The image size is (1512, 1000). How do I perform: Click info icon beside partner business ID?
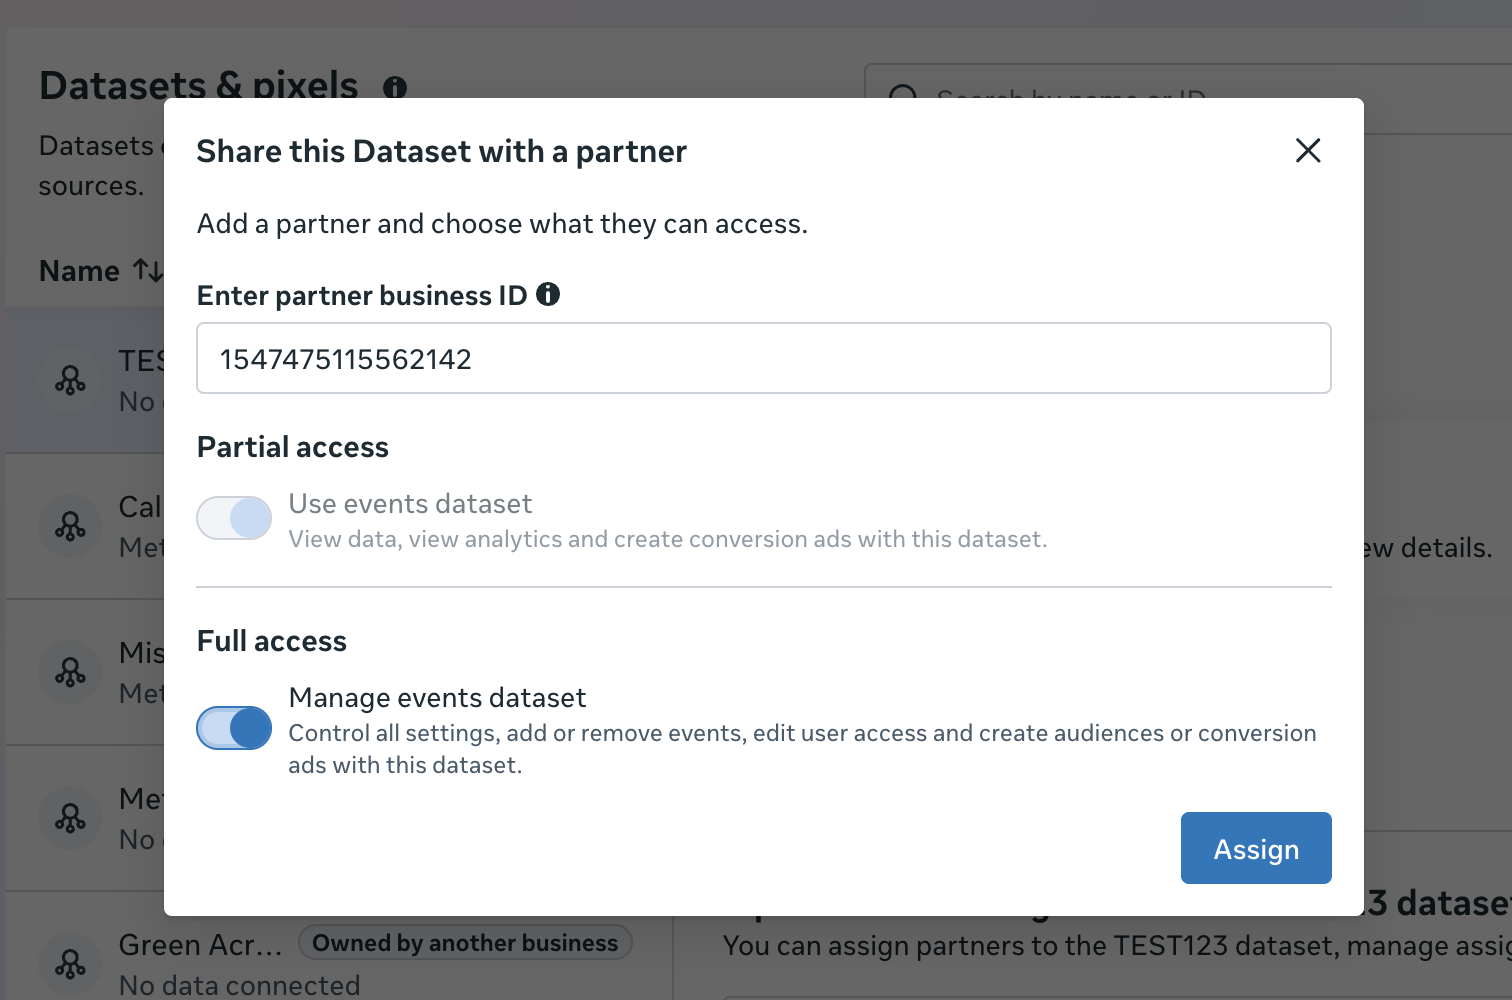548,294
